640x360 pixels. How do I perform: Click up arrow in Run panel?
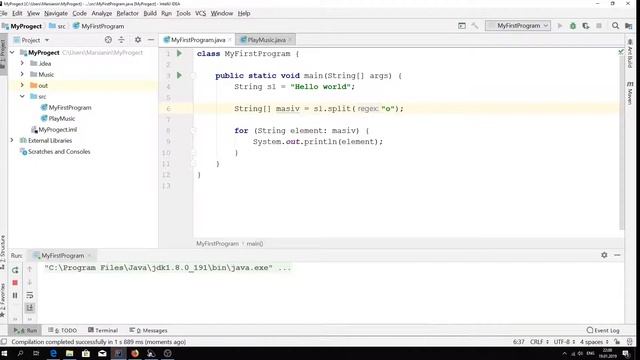(x=30, y=269)
